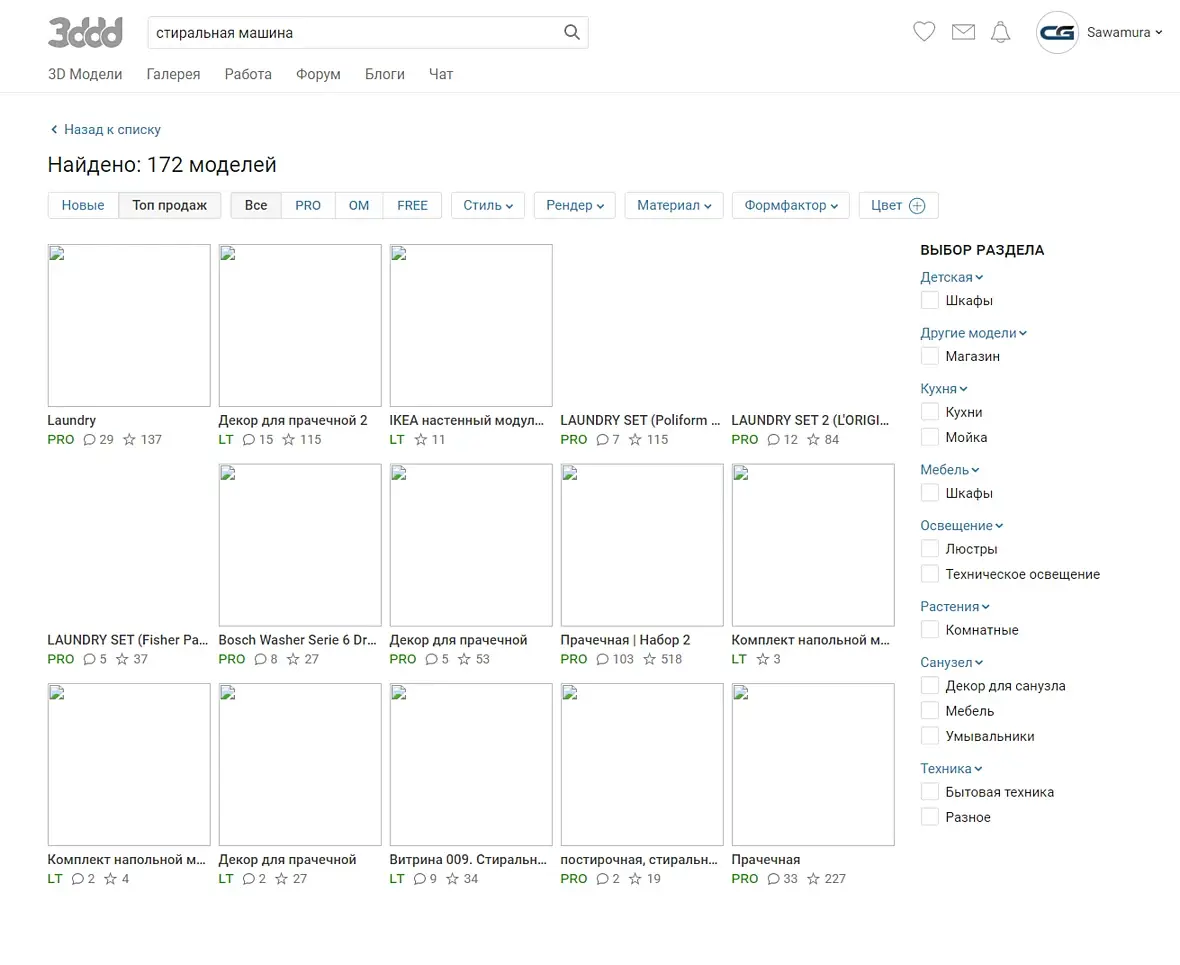Open the Прачечная | Набор 2 thumbnail

[642, 545]
